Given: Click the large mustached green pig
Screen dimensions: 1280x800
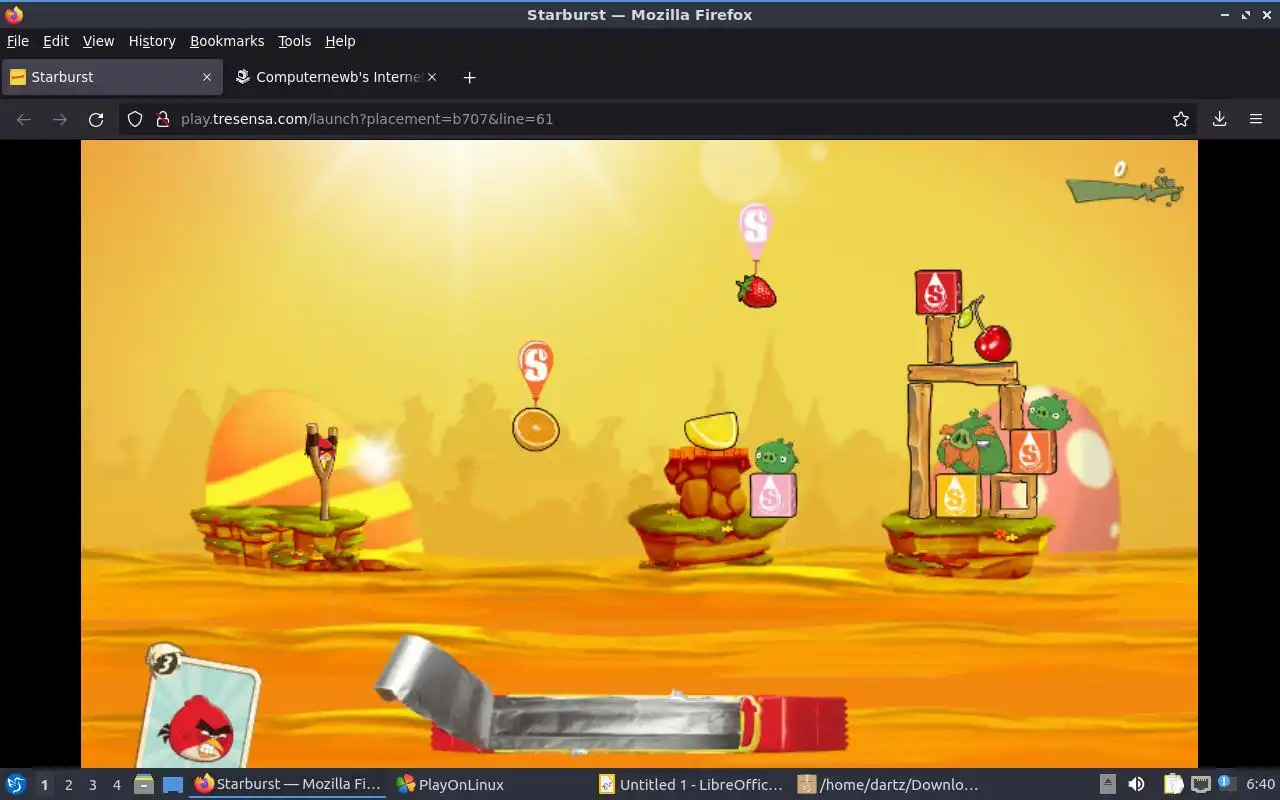Looking at the screenshot, I should pyautogui.click(x=971, y=443).
